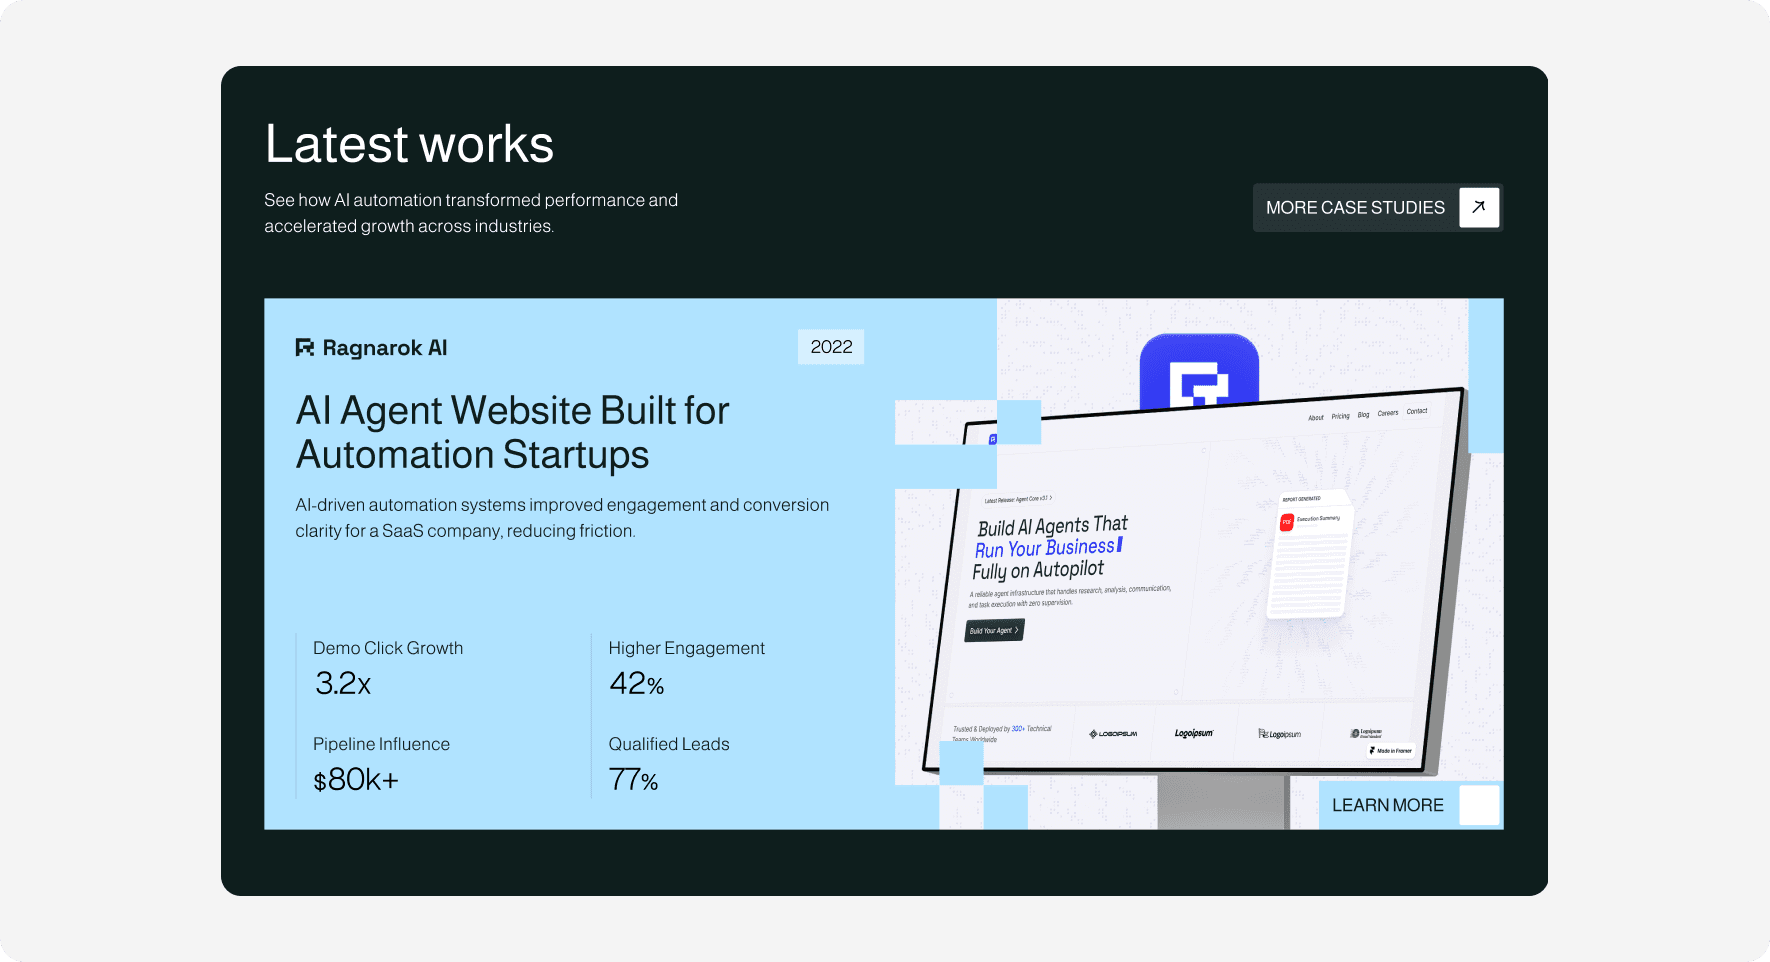Click the Demo Click Growth 3.2x stat
The height and width of the screenshot is (962, 1770).
(x=388, y=669)
